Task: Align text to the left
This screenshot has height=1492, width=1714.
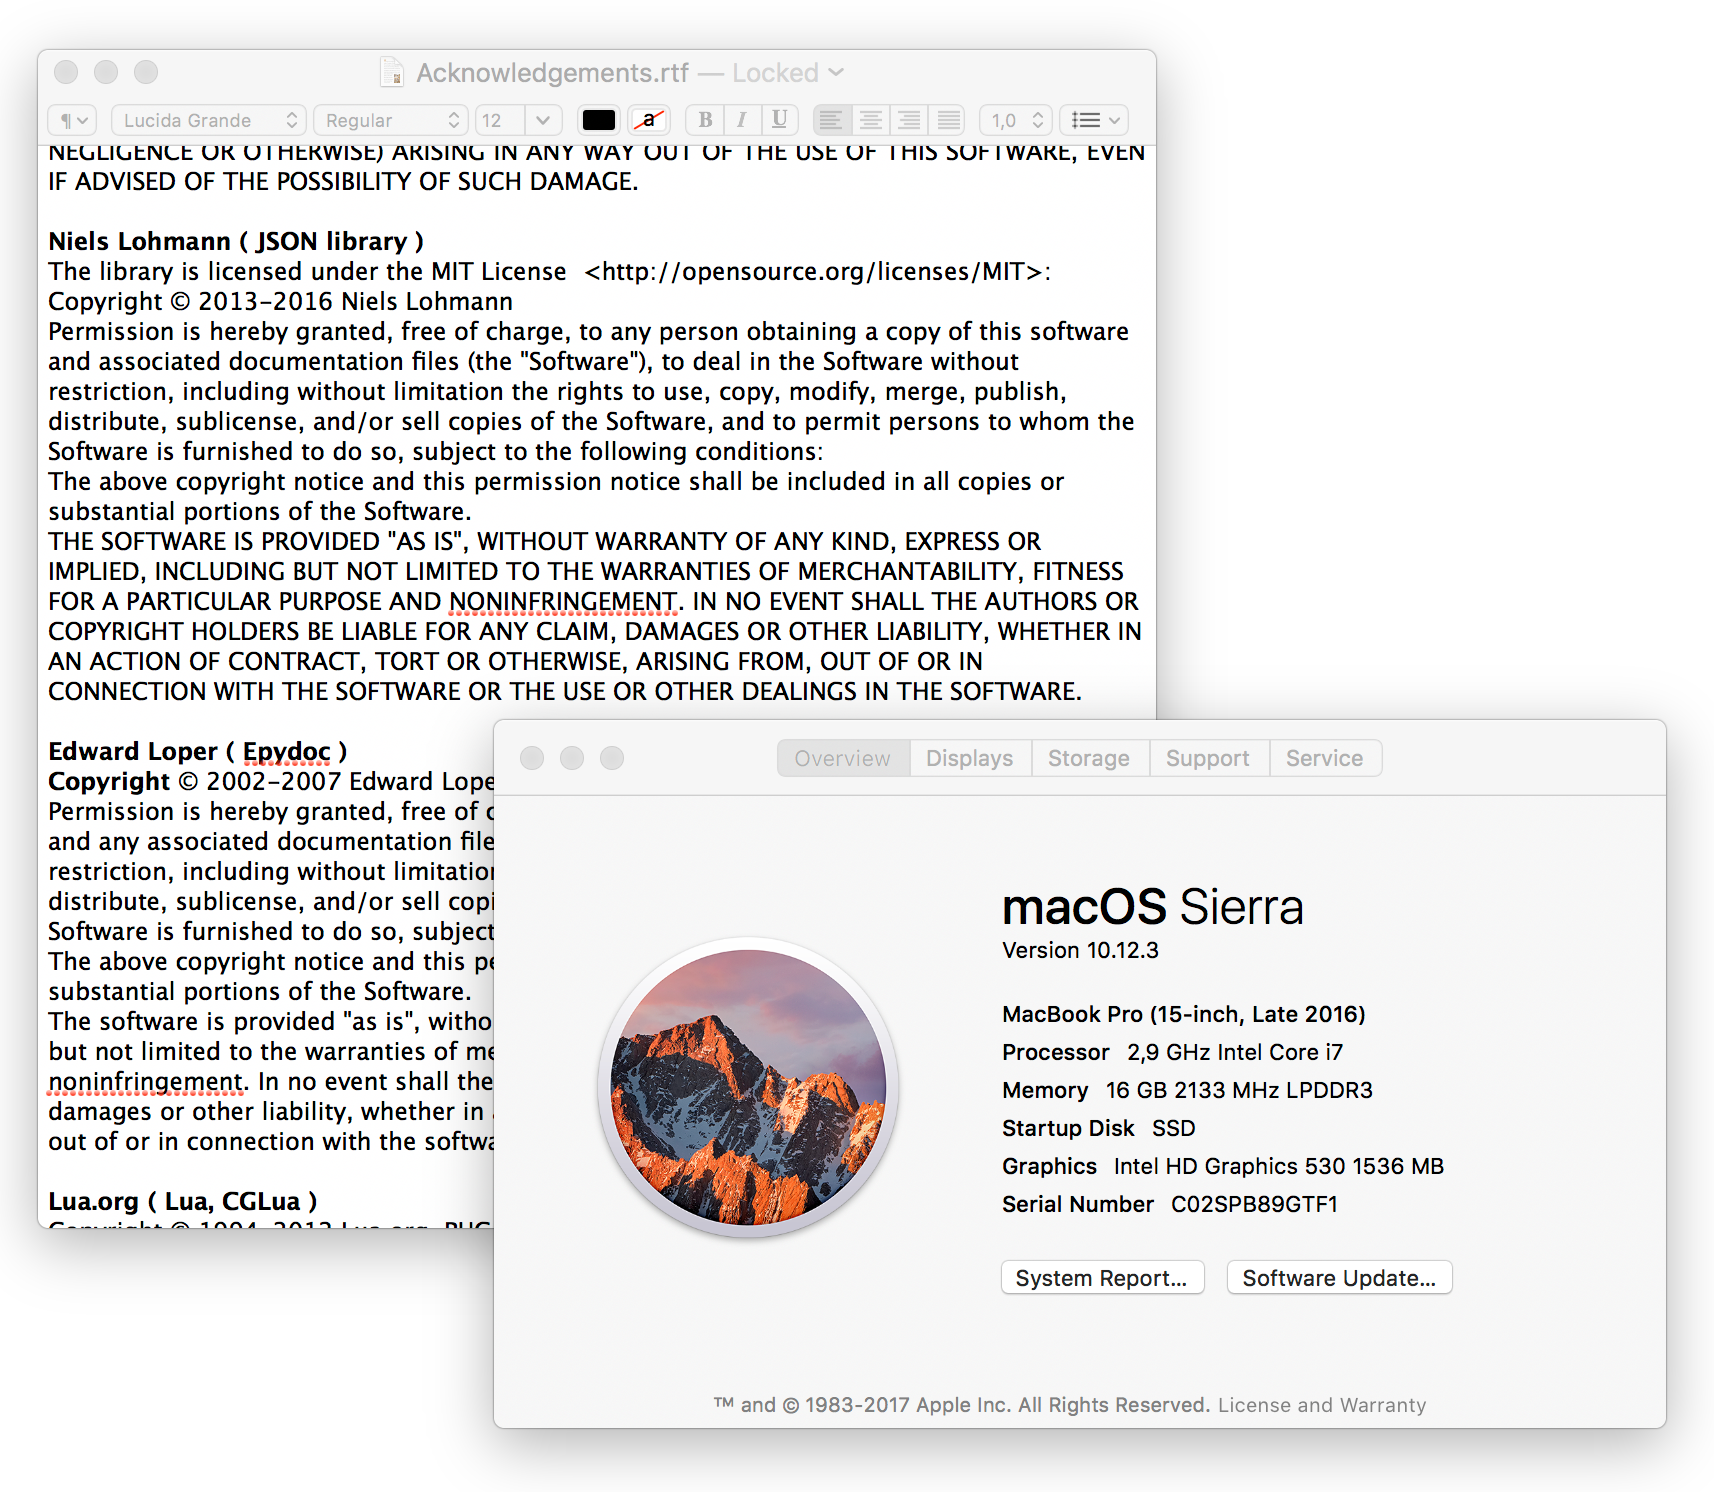Action: (831, 120)
